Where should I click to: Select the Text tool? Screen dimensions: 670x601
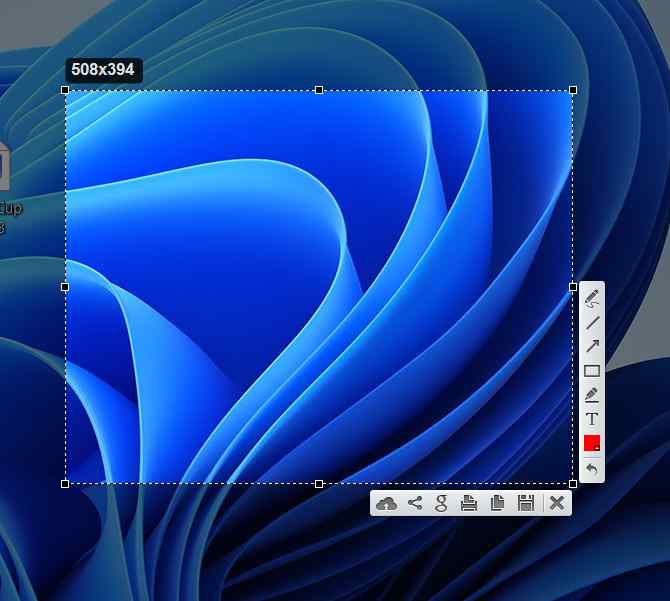[x=592, y=419]
